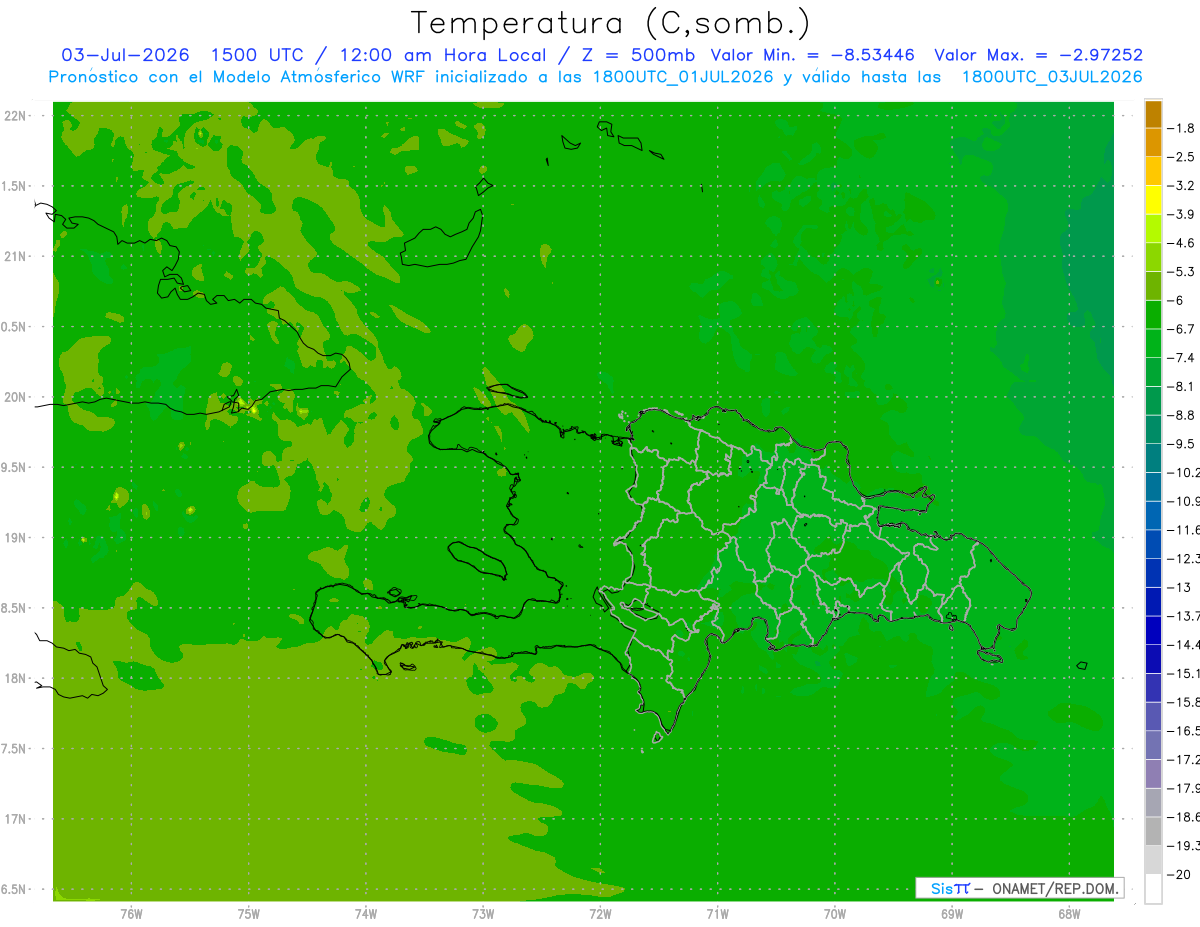Click 'Valor Max. = -2.97252' text
This screenshot has width=1200, height=927.
[1038, 55]
